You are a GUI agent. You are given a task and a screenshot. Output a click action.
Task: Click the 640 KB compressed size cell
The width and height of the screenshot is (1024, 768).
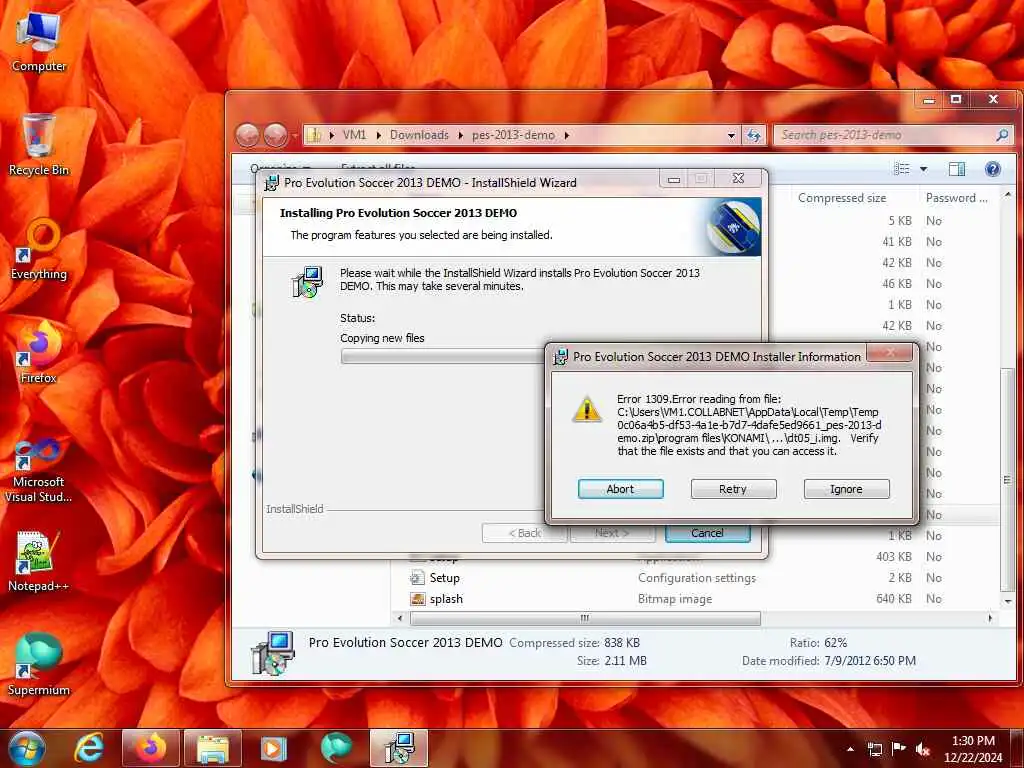(893, 599)
